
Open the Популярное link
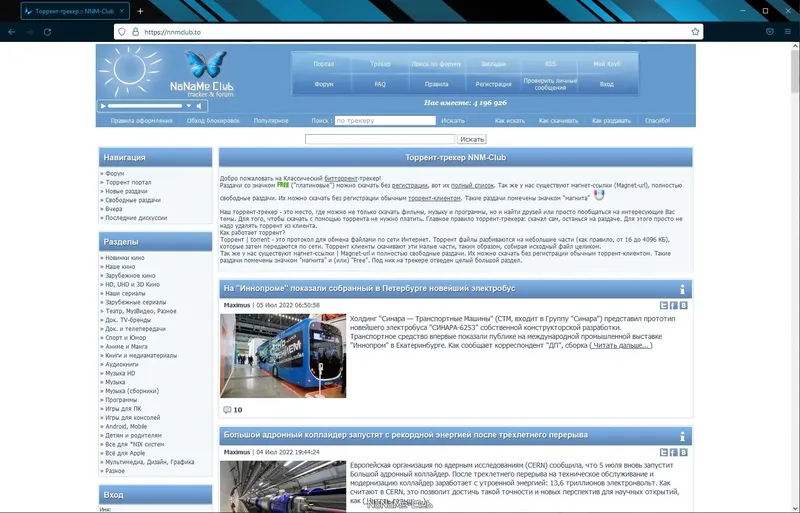[271, 121]
